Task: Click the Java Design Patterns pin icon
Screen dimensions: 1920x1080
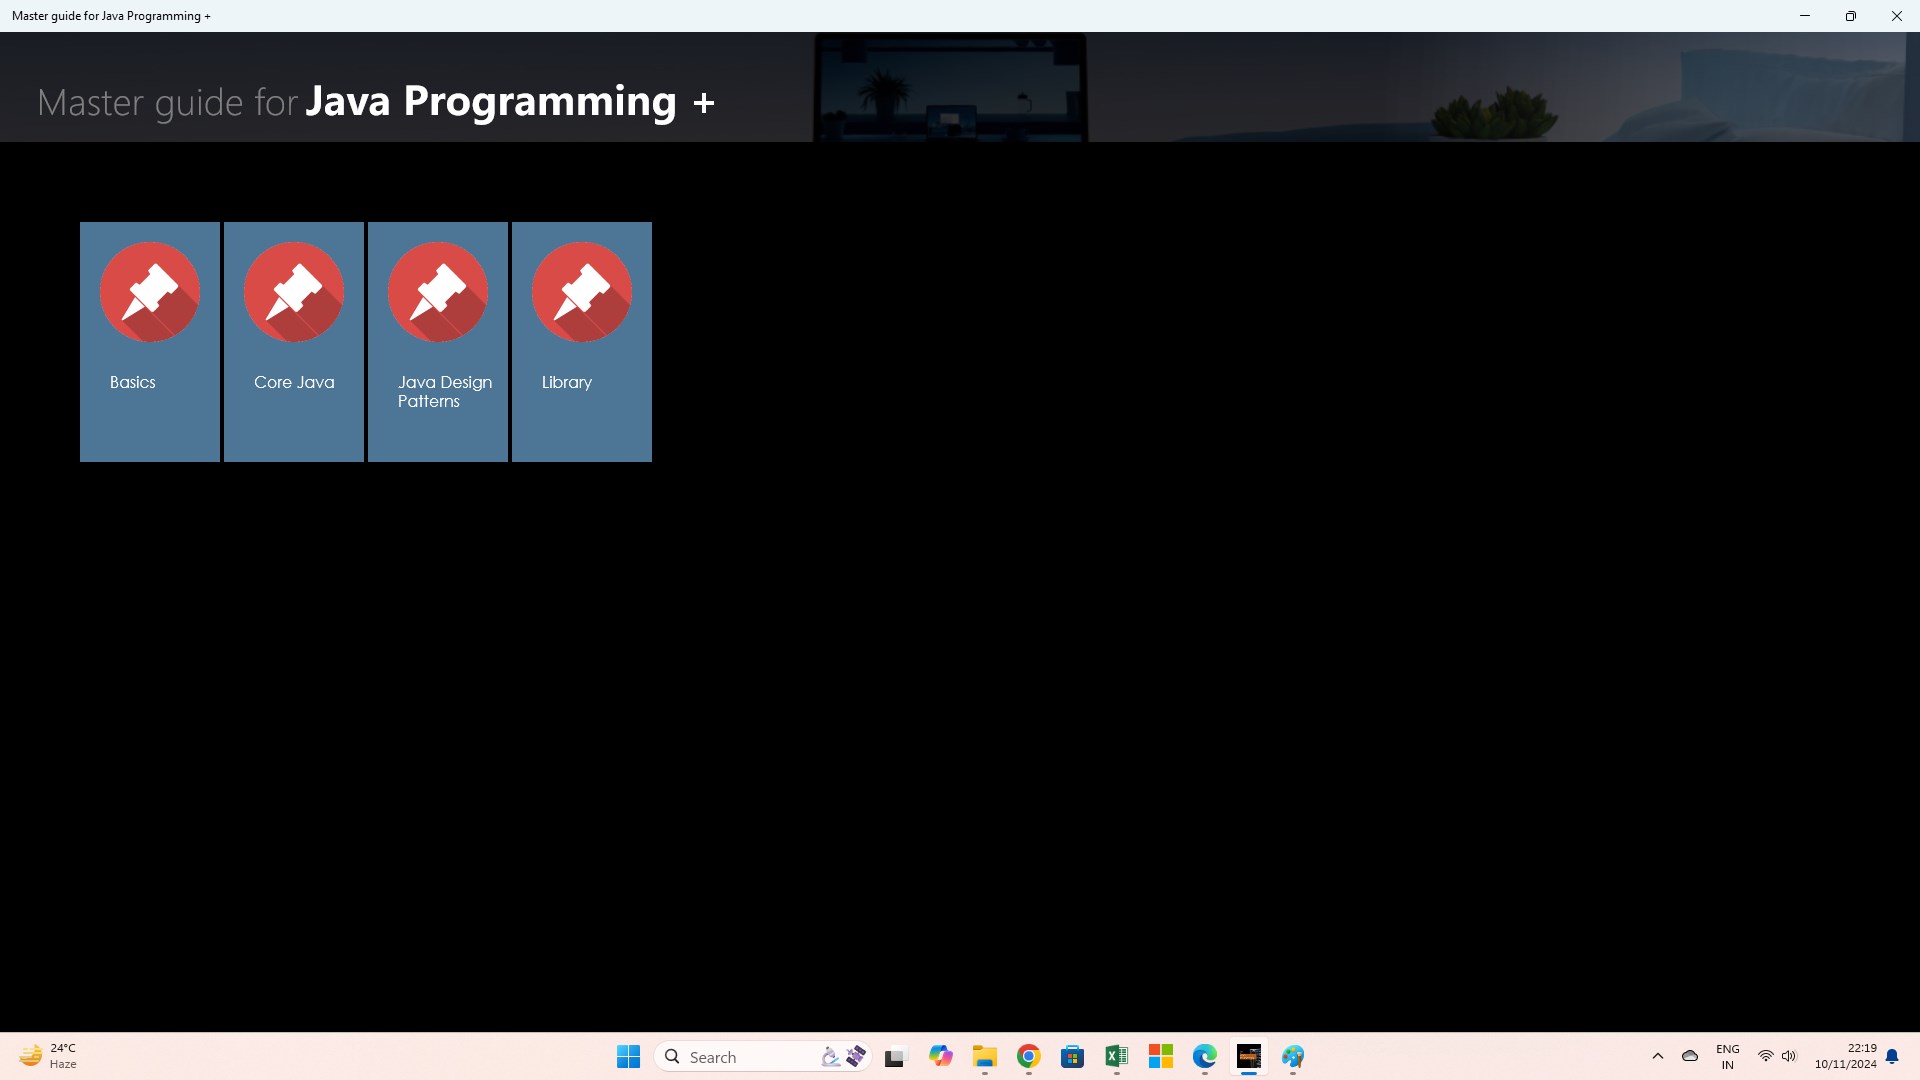Action: [x=438, y=291]
